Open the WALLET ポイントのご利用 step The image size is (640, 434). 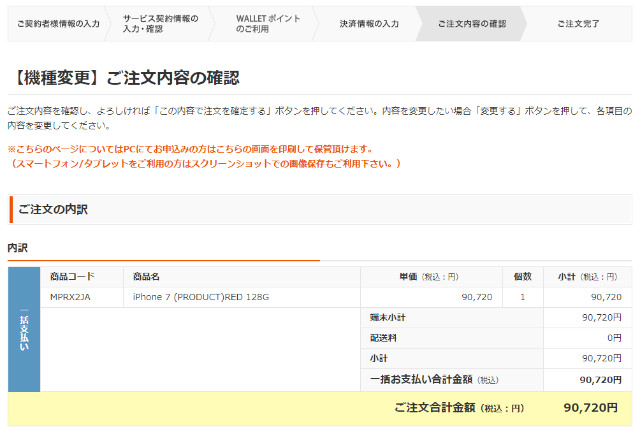coord(268,24)
